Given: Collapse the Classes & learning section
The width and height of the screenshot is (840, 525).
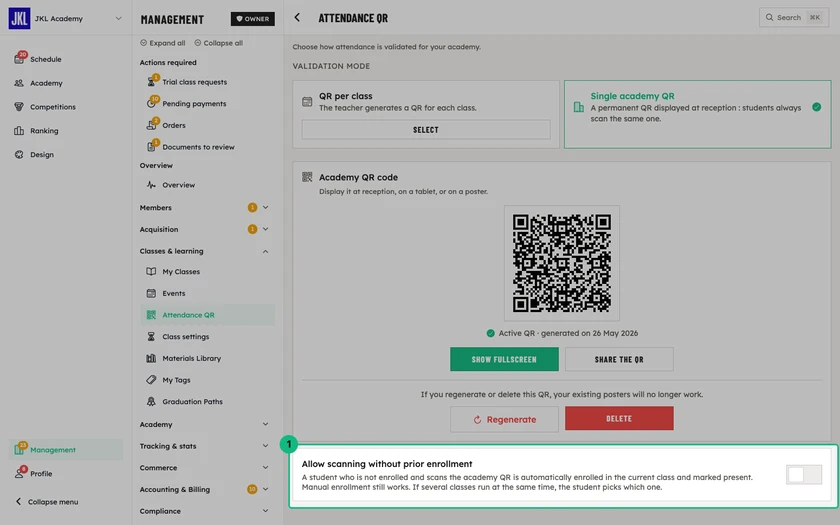Looking at the screenshot, I should click(x=265, y=251).
